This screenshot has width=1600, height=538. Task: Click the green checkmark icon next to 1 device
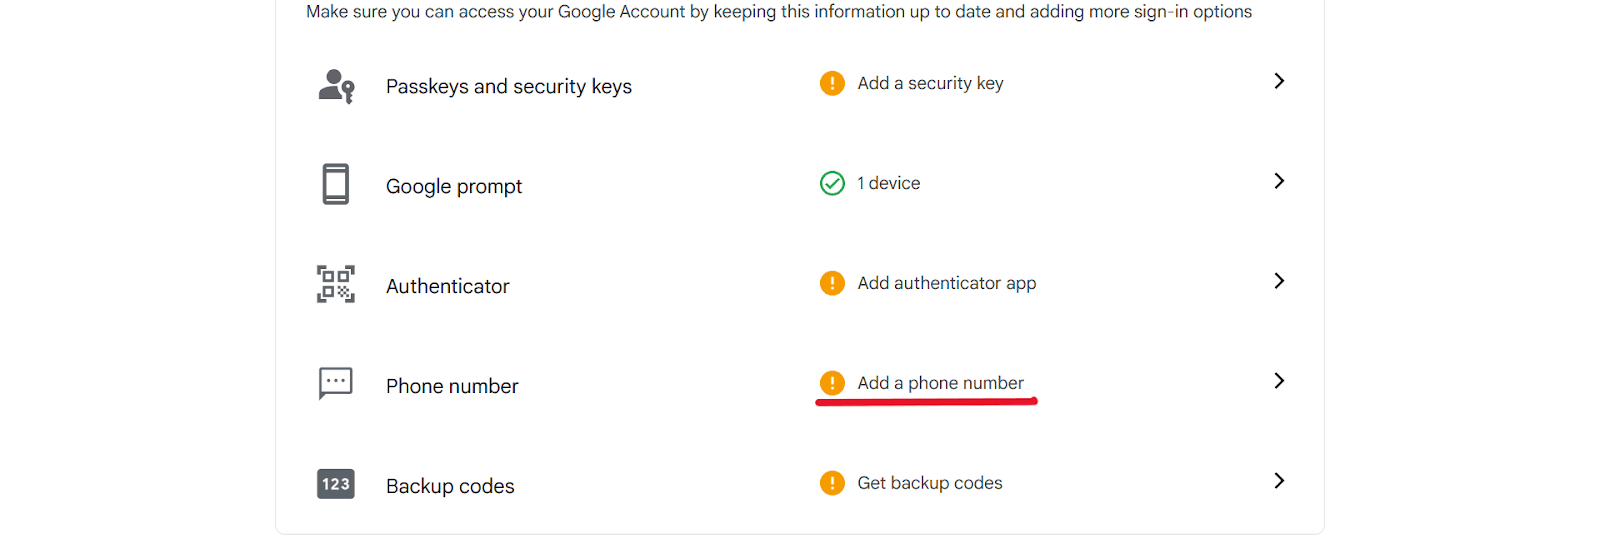point(832,183)
